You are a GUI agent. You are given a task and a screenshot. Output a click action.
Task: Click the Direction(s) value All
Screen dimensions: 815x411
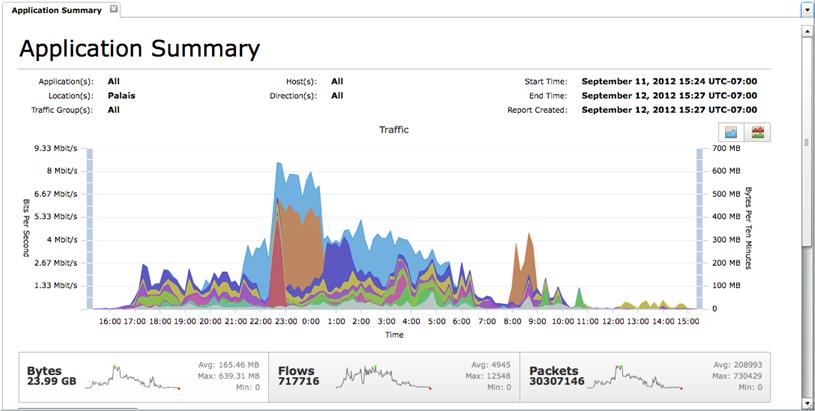[337, 96]
